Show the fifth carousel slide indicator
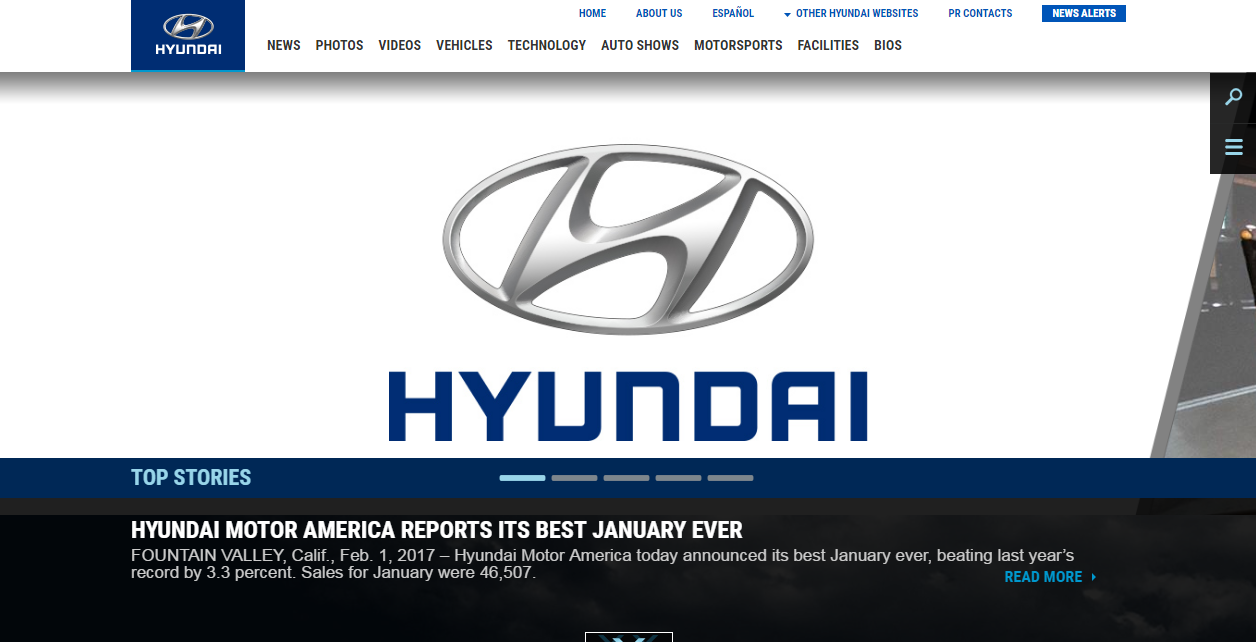The image size is (1256, 642). [730, 478]
